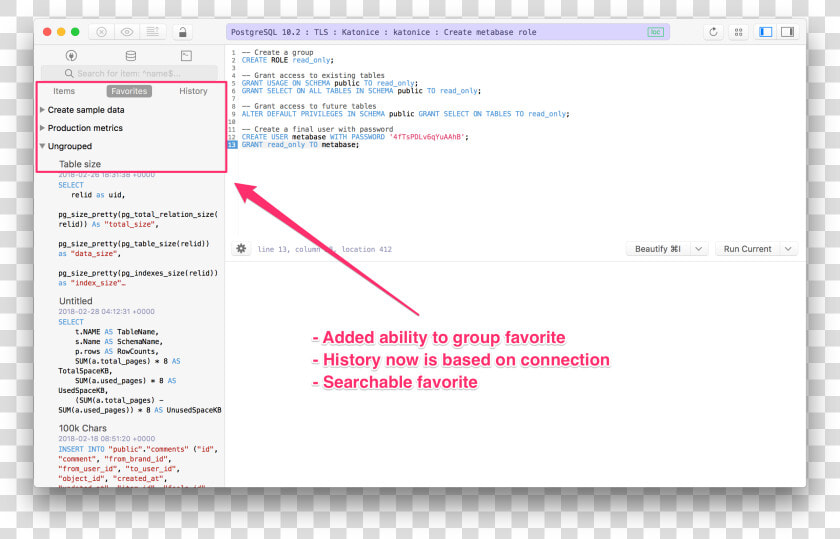This screenshot has height=539, width=840.
Task: Click the database cylinder icon in sidebar
Action: point(131,55)
